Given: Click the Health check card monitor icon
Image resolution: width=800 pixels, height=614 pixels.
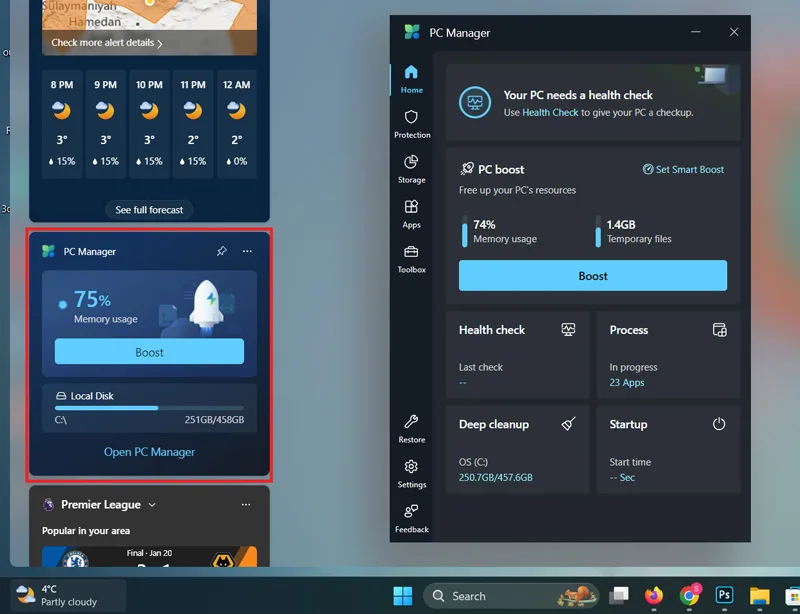Looking at the screenshot, I should pyautogui.click(x=568, y=330).
